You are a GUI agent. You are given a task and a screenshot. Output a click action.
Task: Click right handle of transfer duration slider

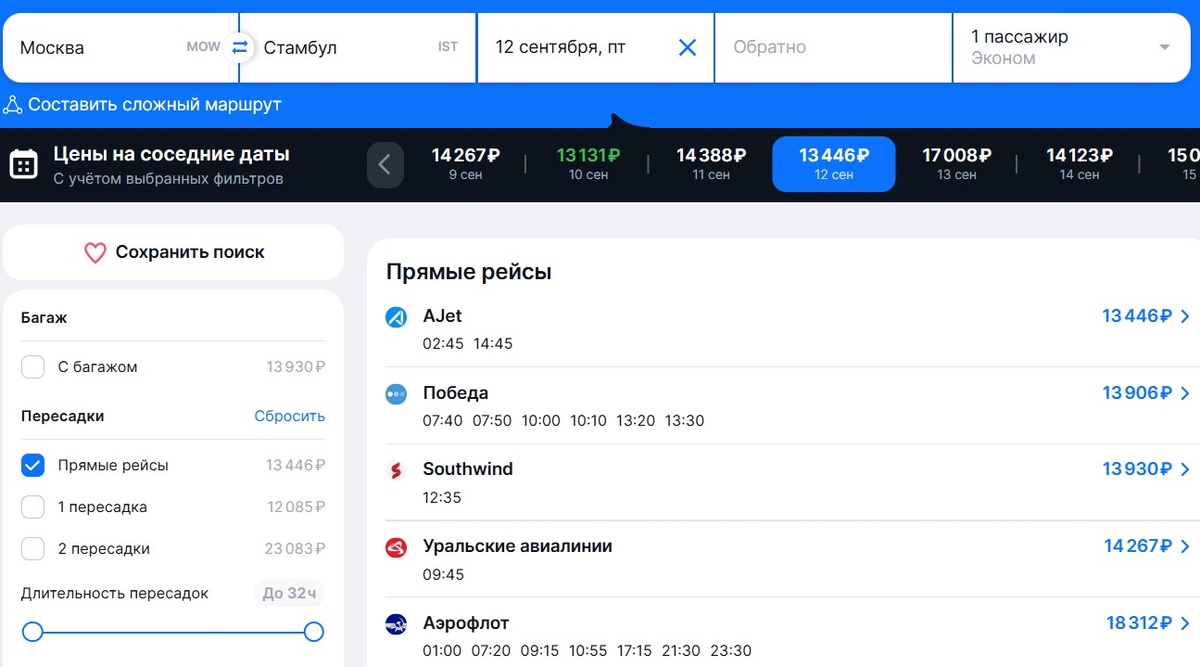coord(314,632)
